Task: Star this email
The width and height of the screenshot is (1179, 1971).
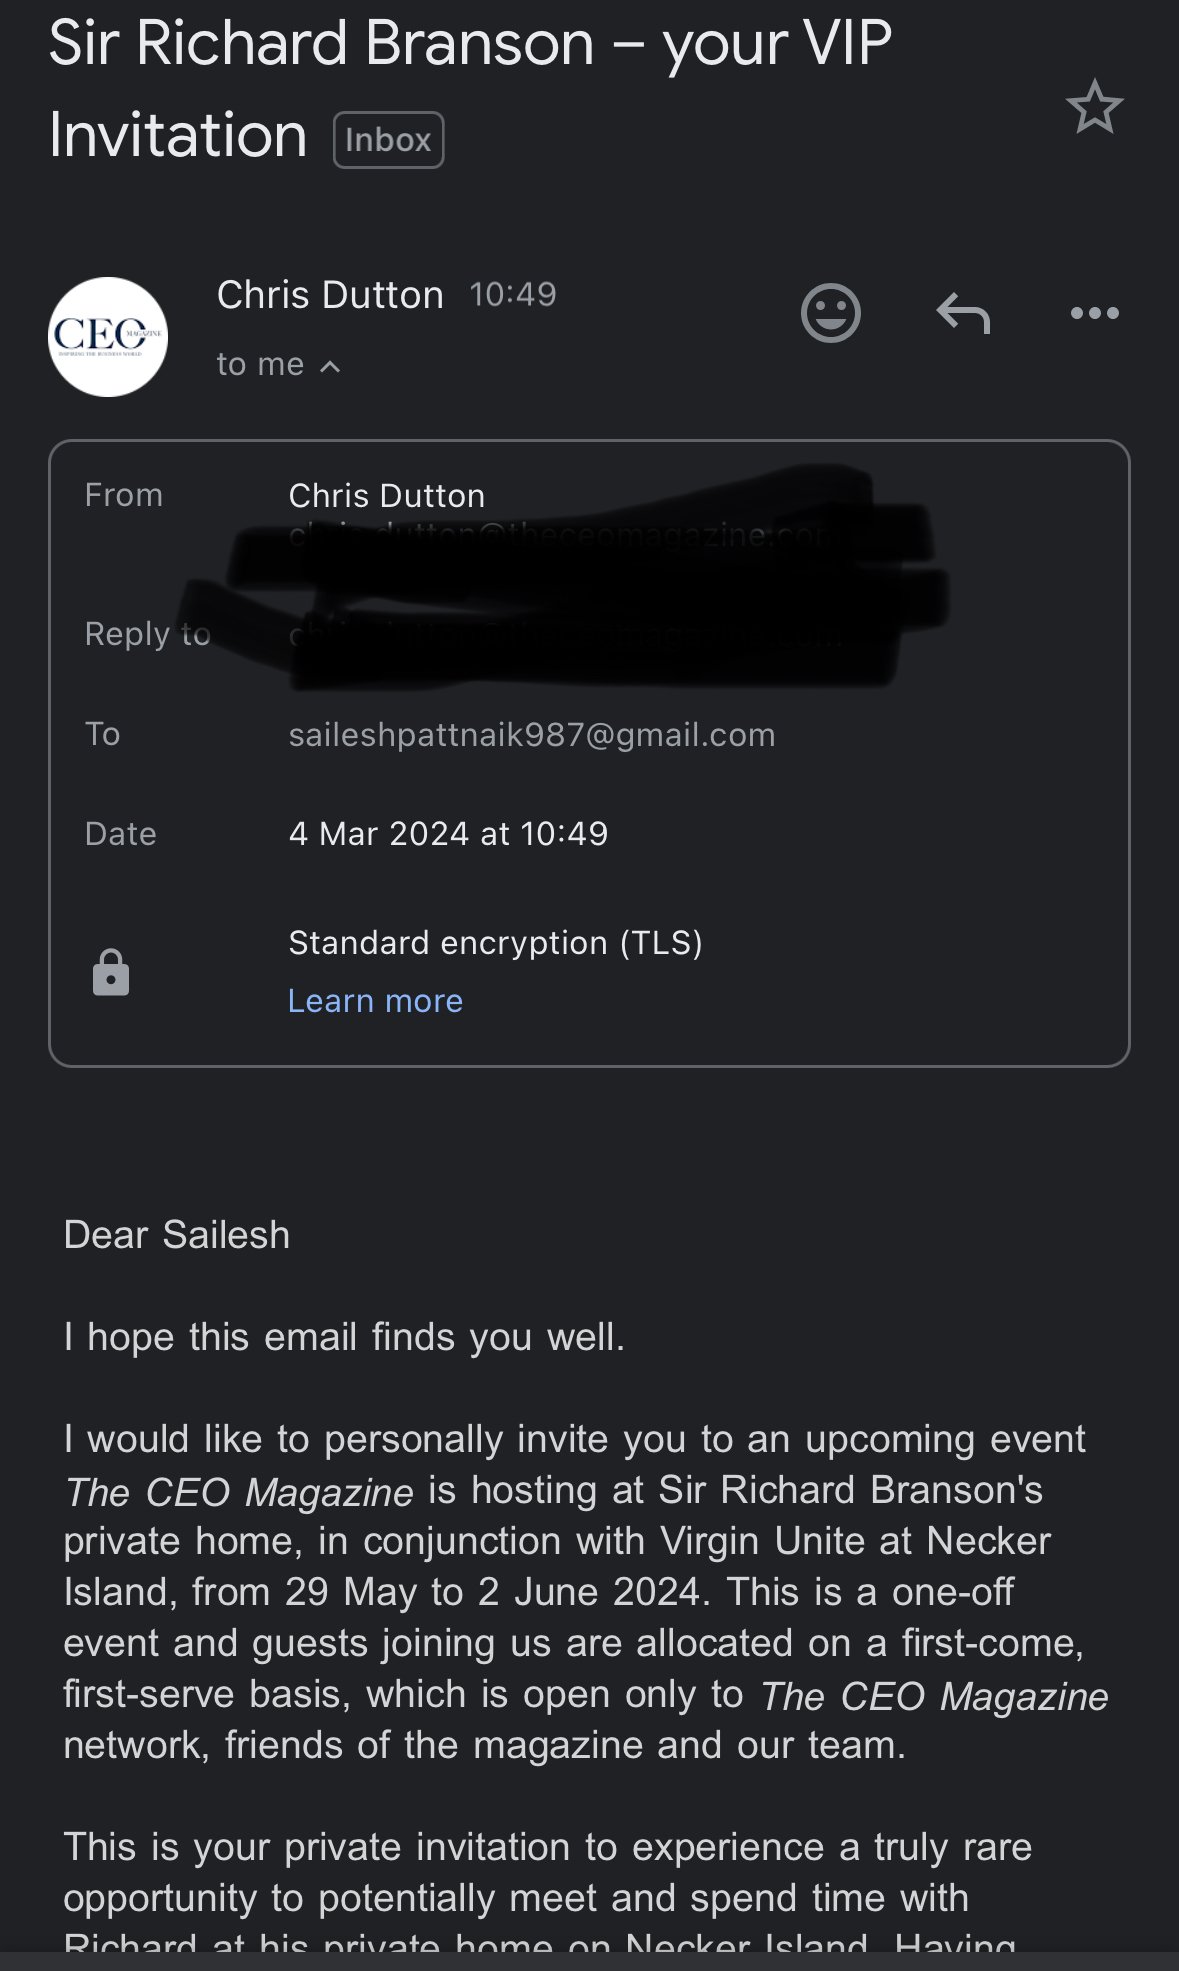Action: [x=1094, y=107]
